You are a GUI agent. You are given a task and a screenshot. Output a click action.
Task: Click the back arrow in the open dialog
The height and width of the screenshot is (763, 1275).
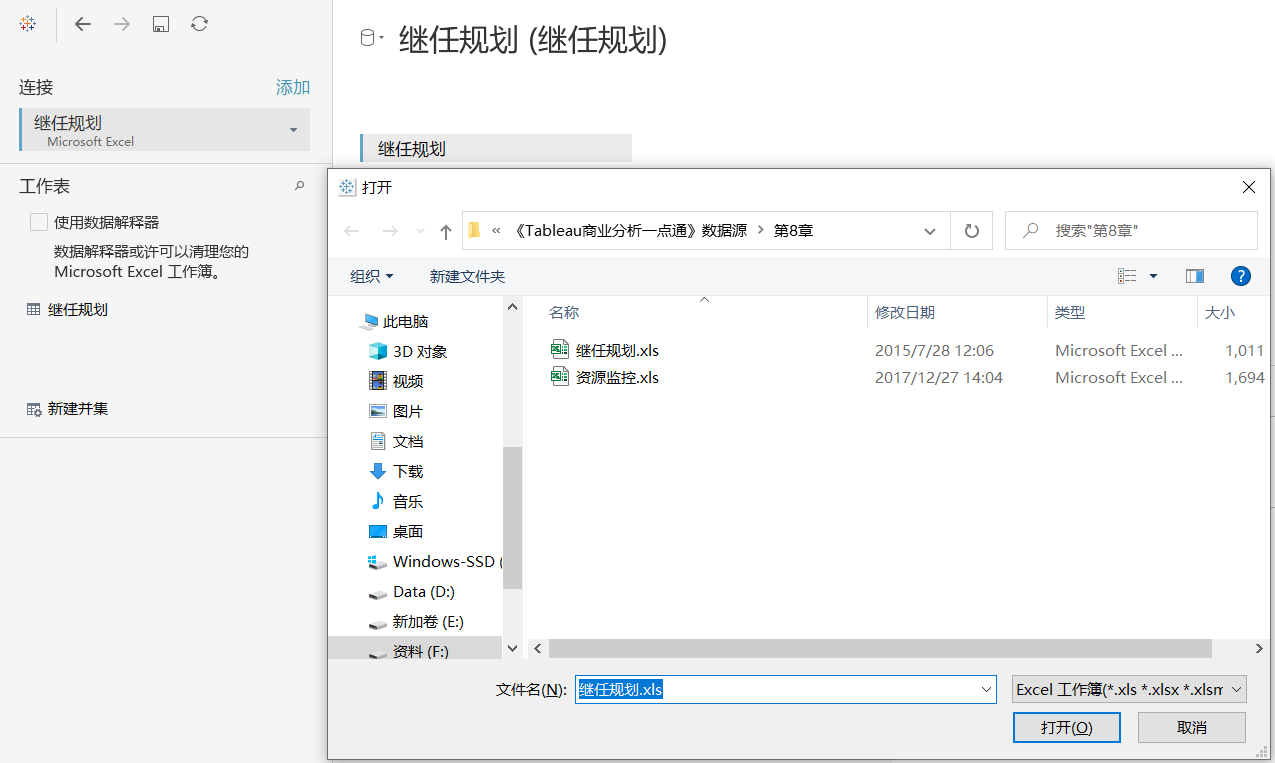click(x=352, y=231)
